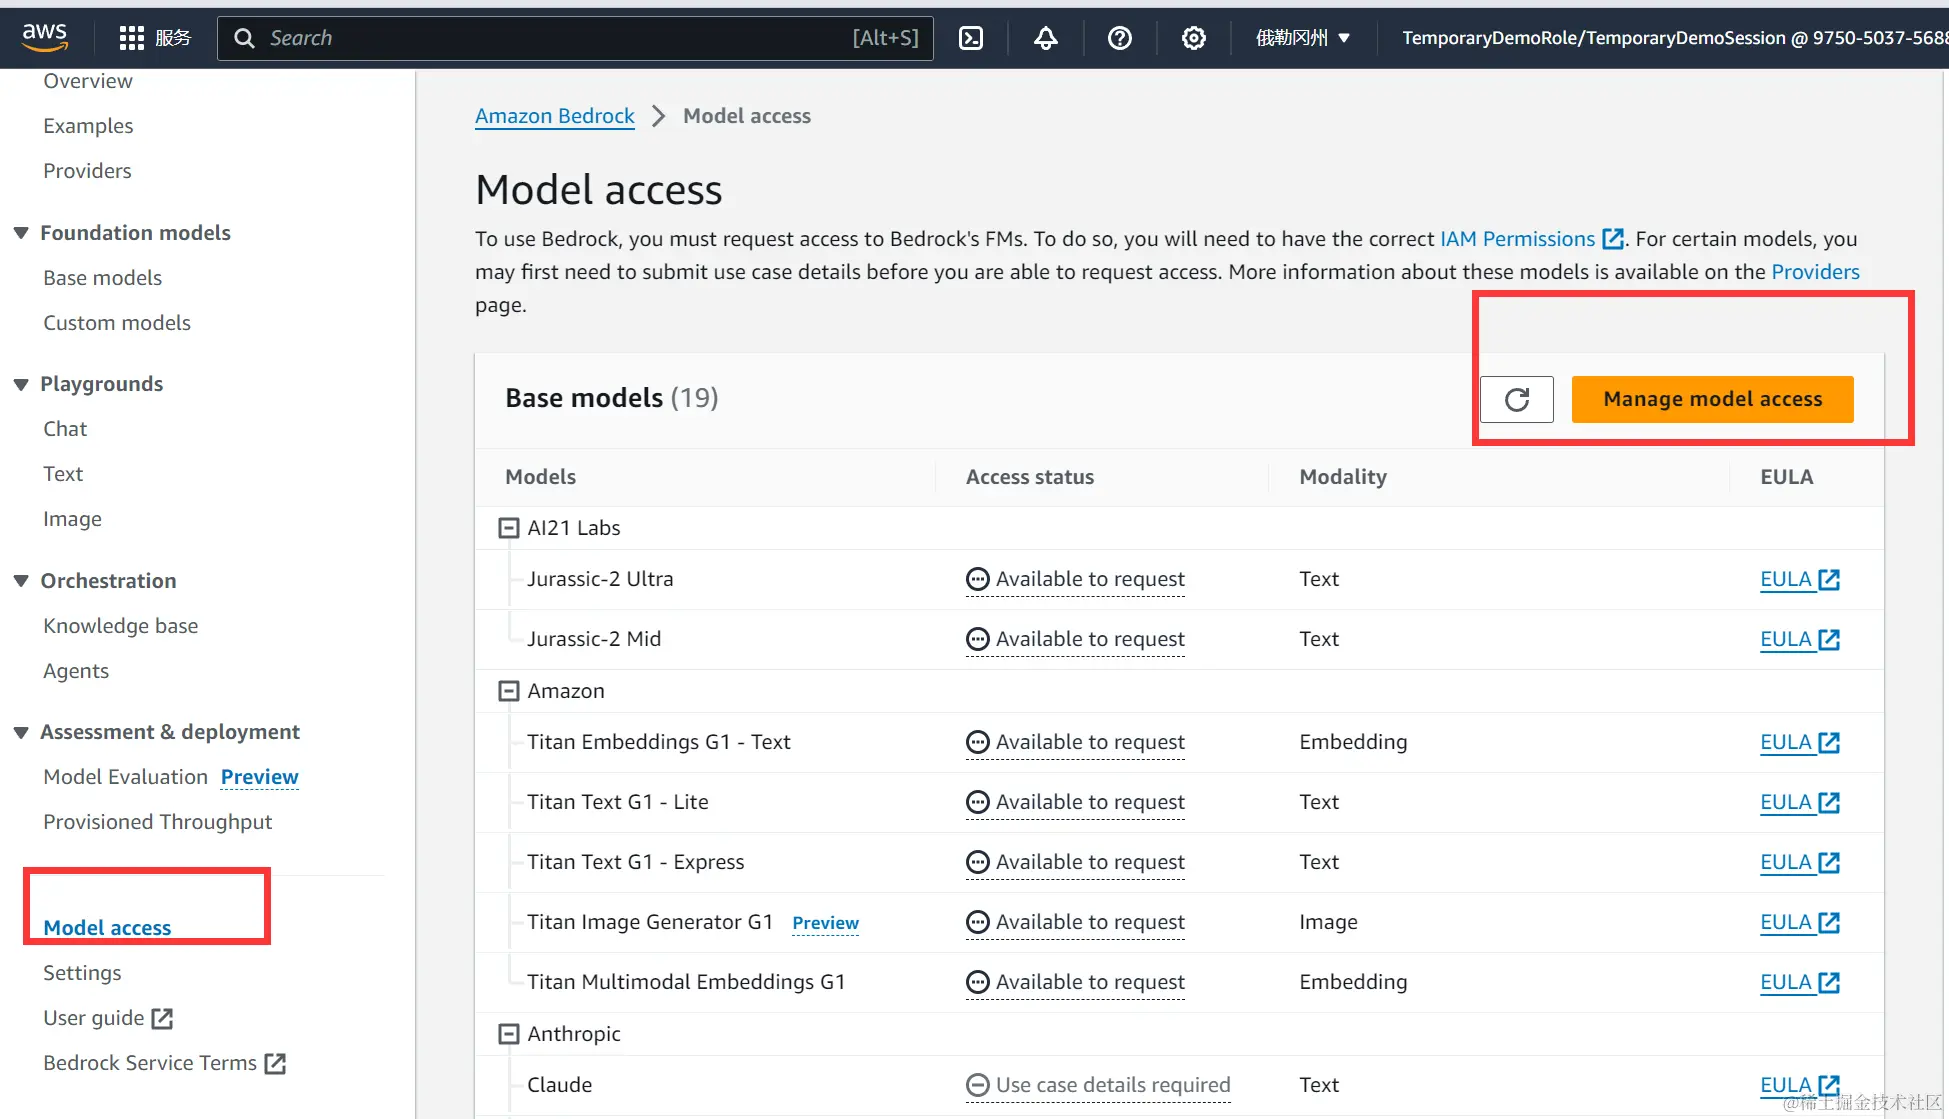
Task: Click the Access status column header
Action: 1030,477
